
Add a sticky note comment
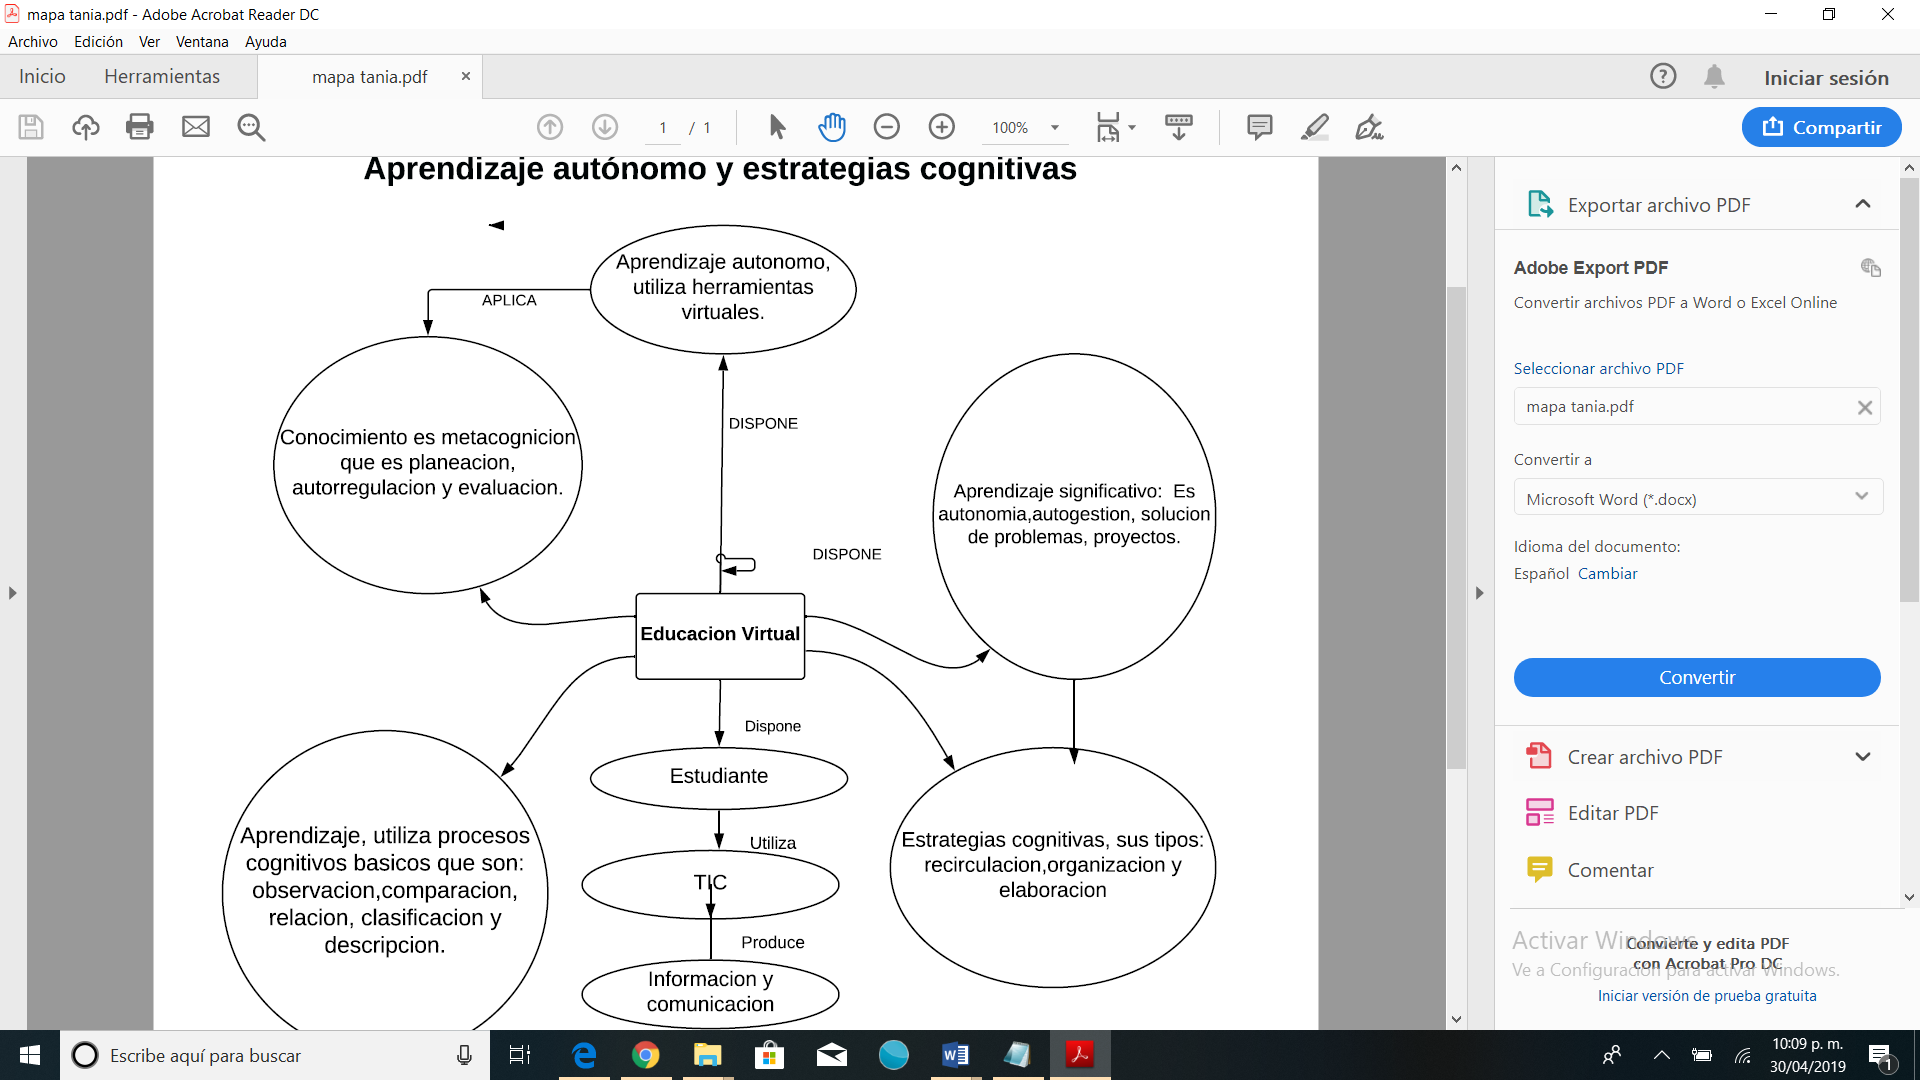[x=1260, y=127]
